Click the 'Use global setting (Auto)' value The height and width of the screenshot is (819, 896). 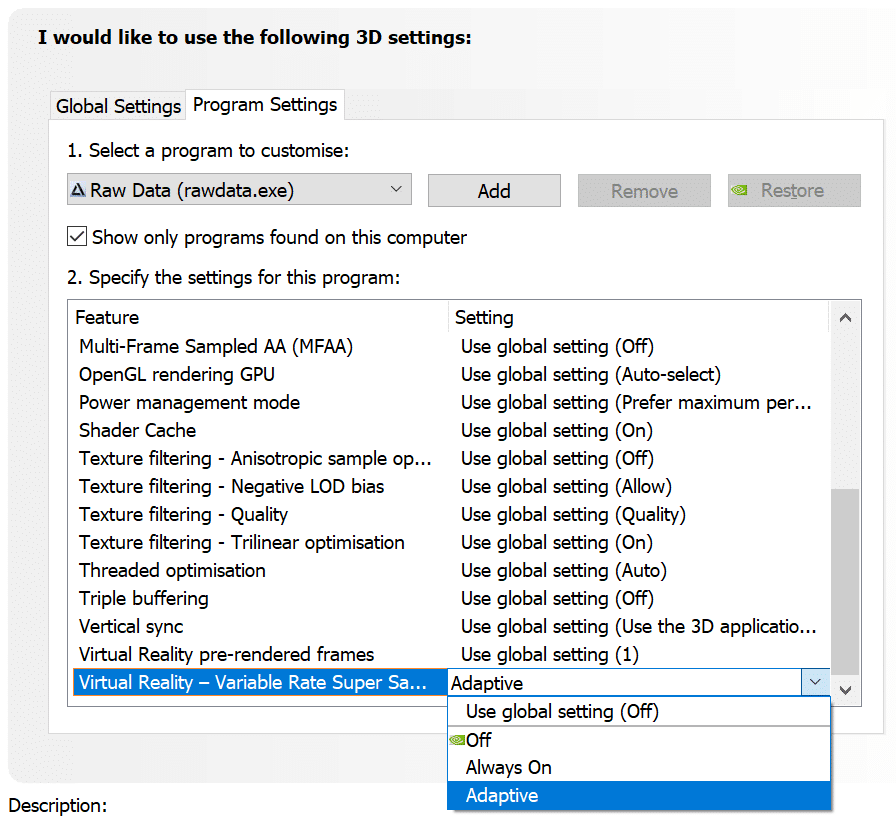(x=564, y=570)
